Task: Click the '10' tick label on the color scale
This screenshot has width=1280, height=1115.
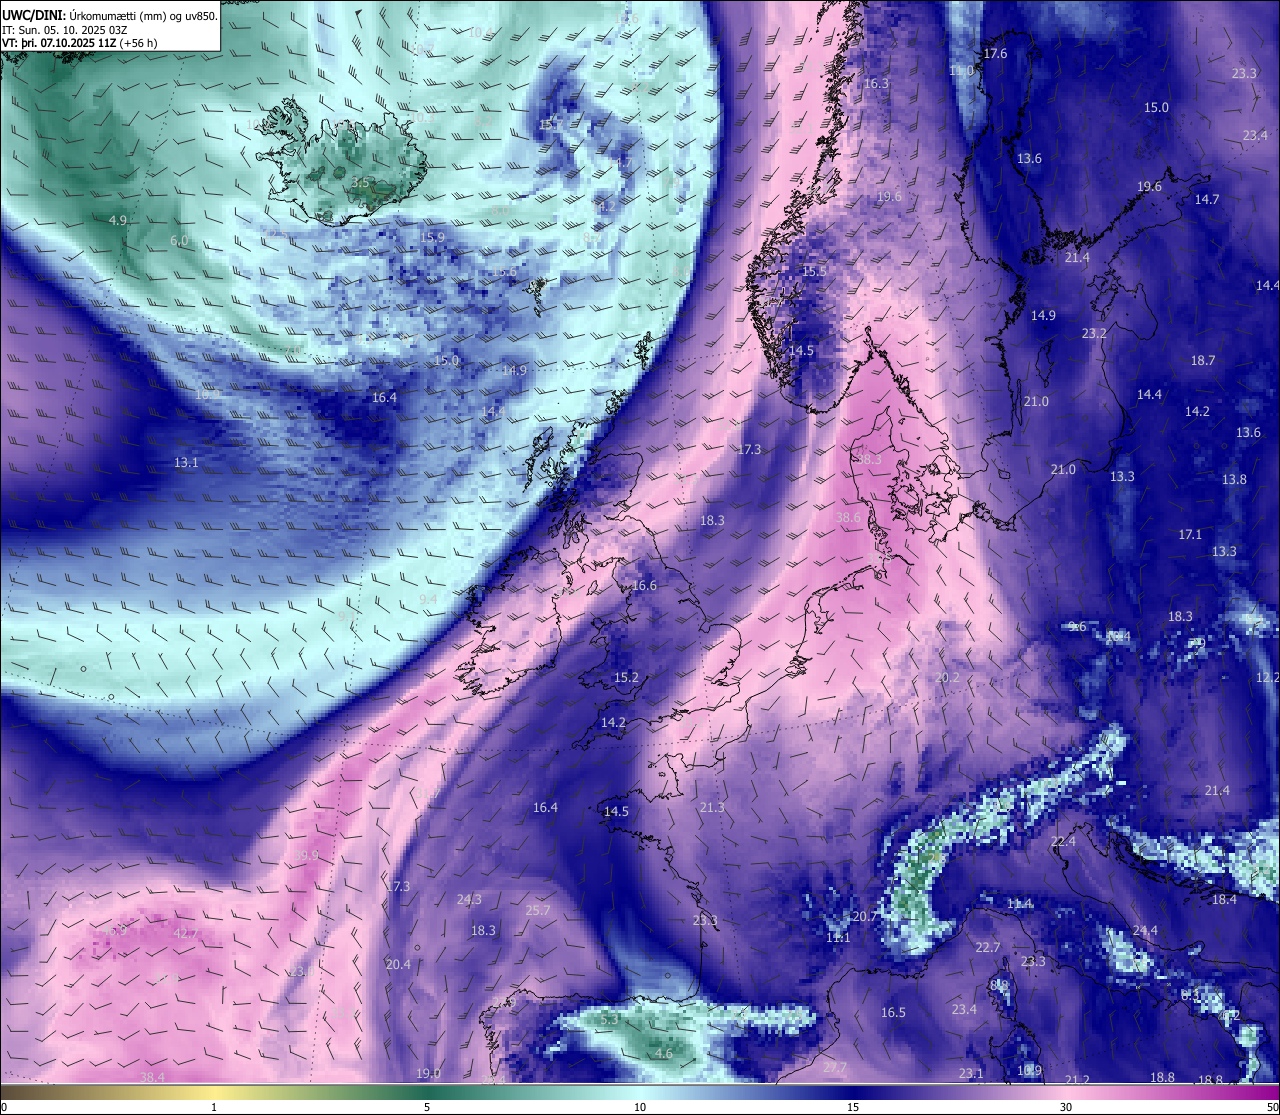Action: pyautogui.click(x=640, y=1107)
